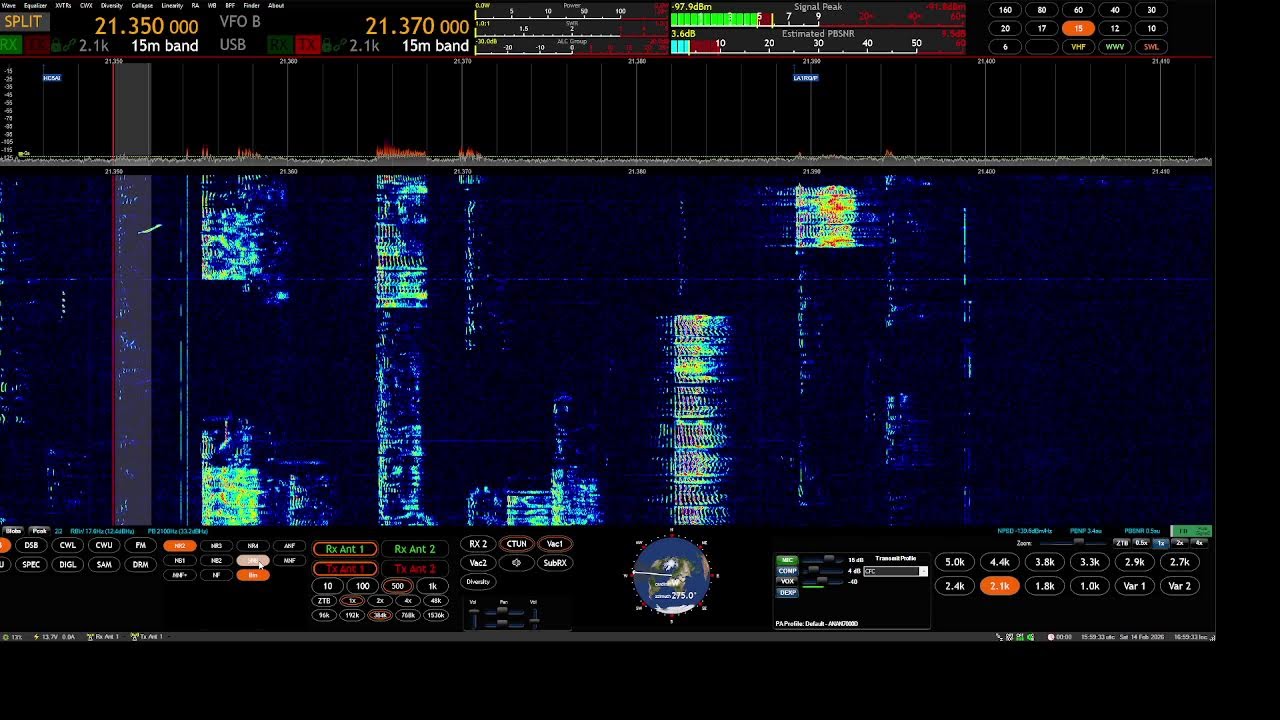
Task: Toggle the Vac1 virtual audio cable
Action: click(554, 544)
